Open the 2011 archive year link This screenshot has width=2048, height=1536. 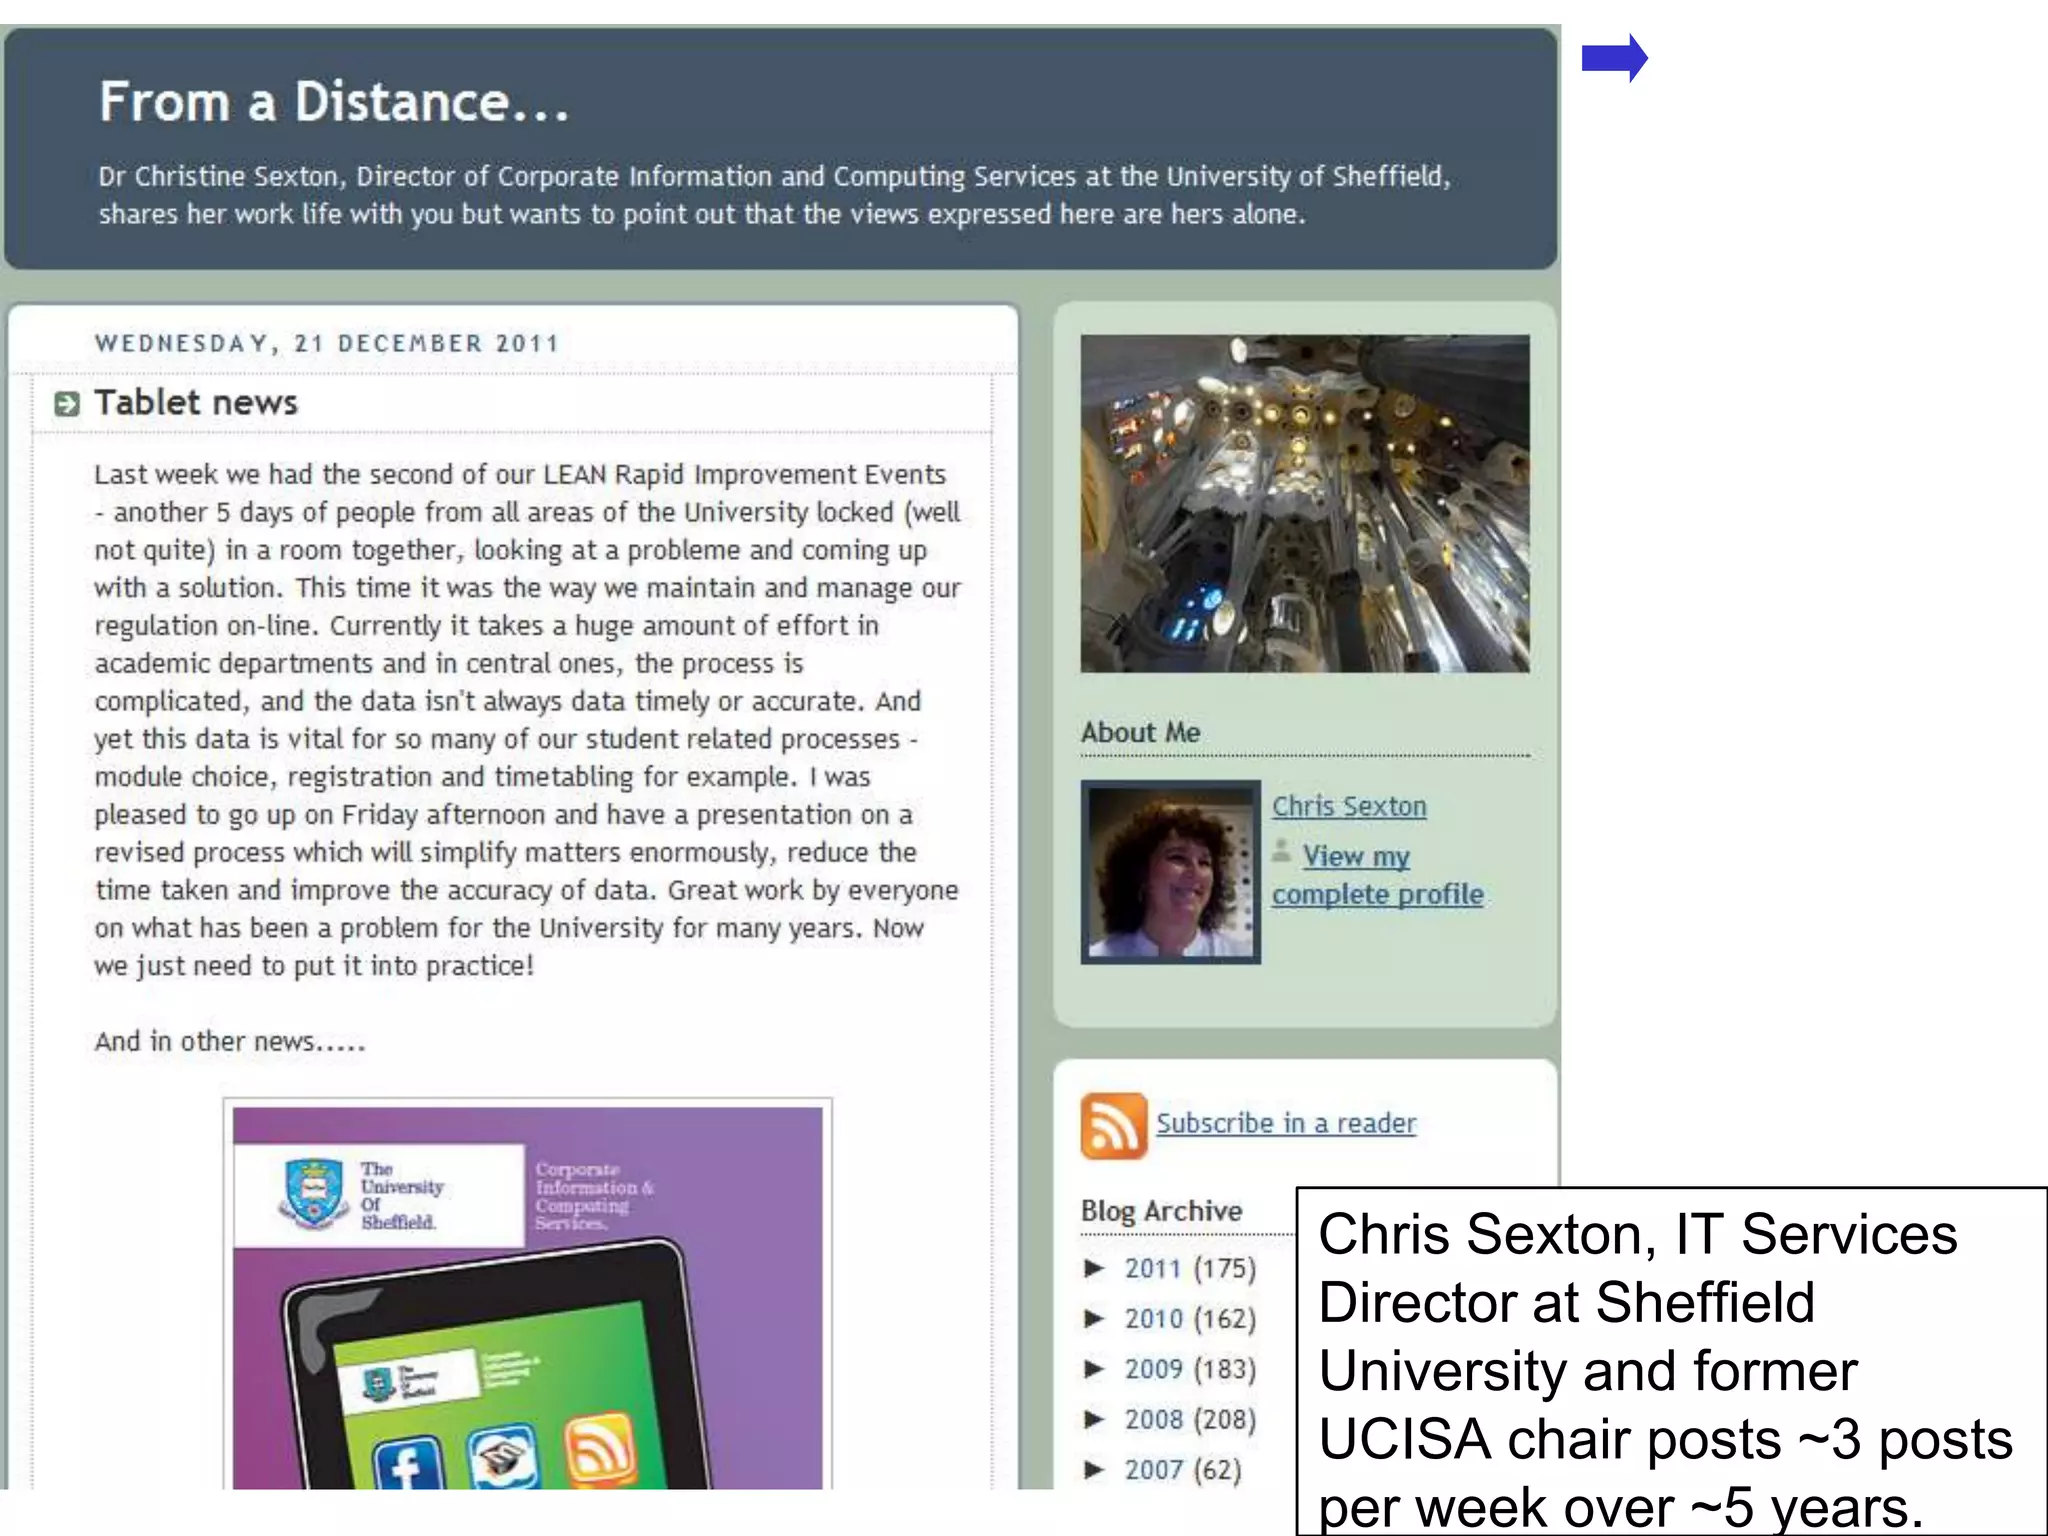1153,1268
